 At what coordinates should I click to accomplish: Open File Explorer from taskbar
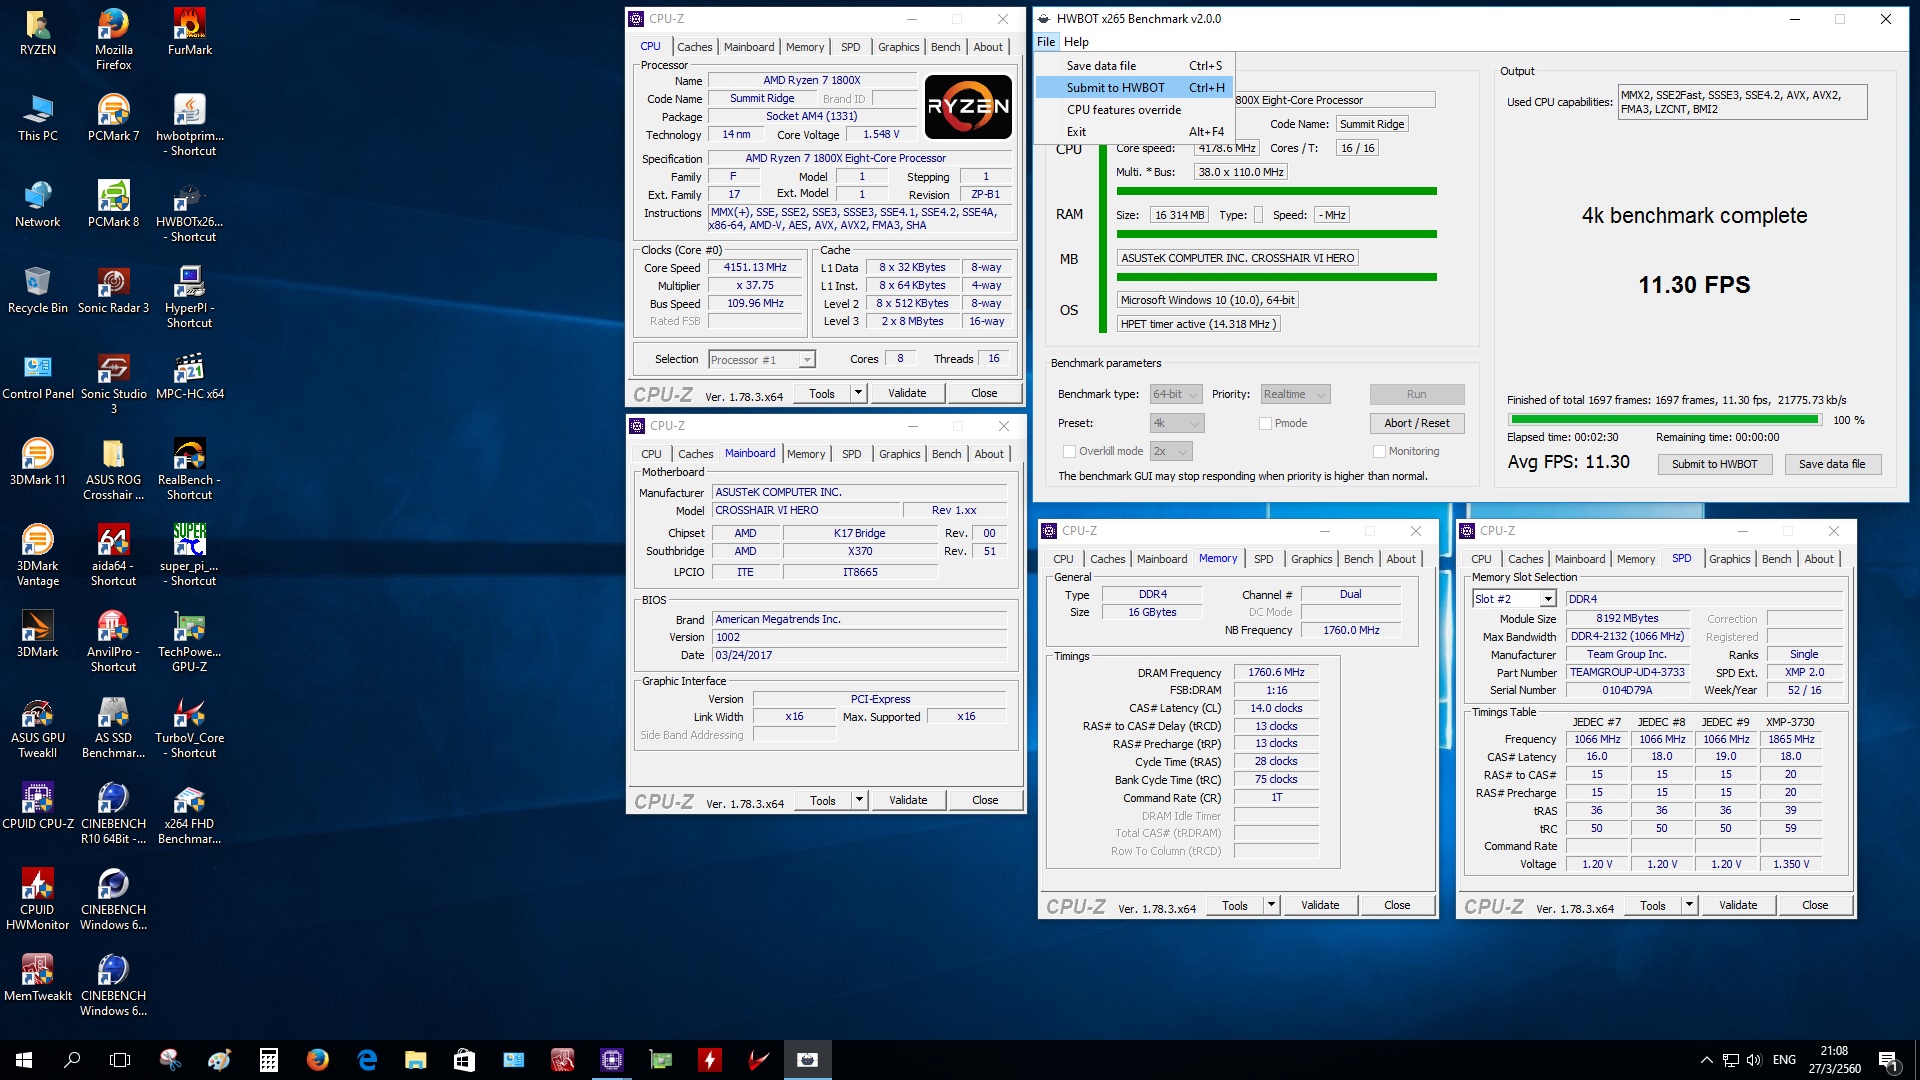416,1060
